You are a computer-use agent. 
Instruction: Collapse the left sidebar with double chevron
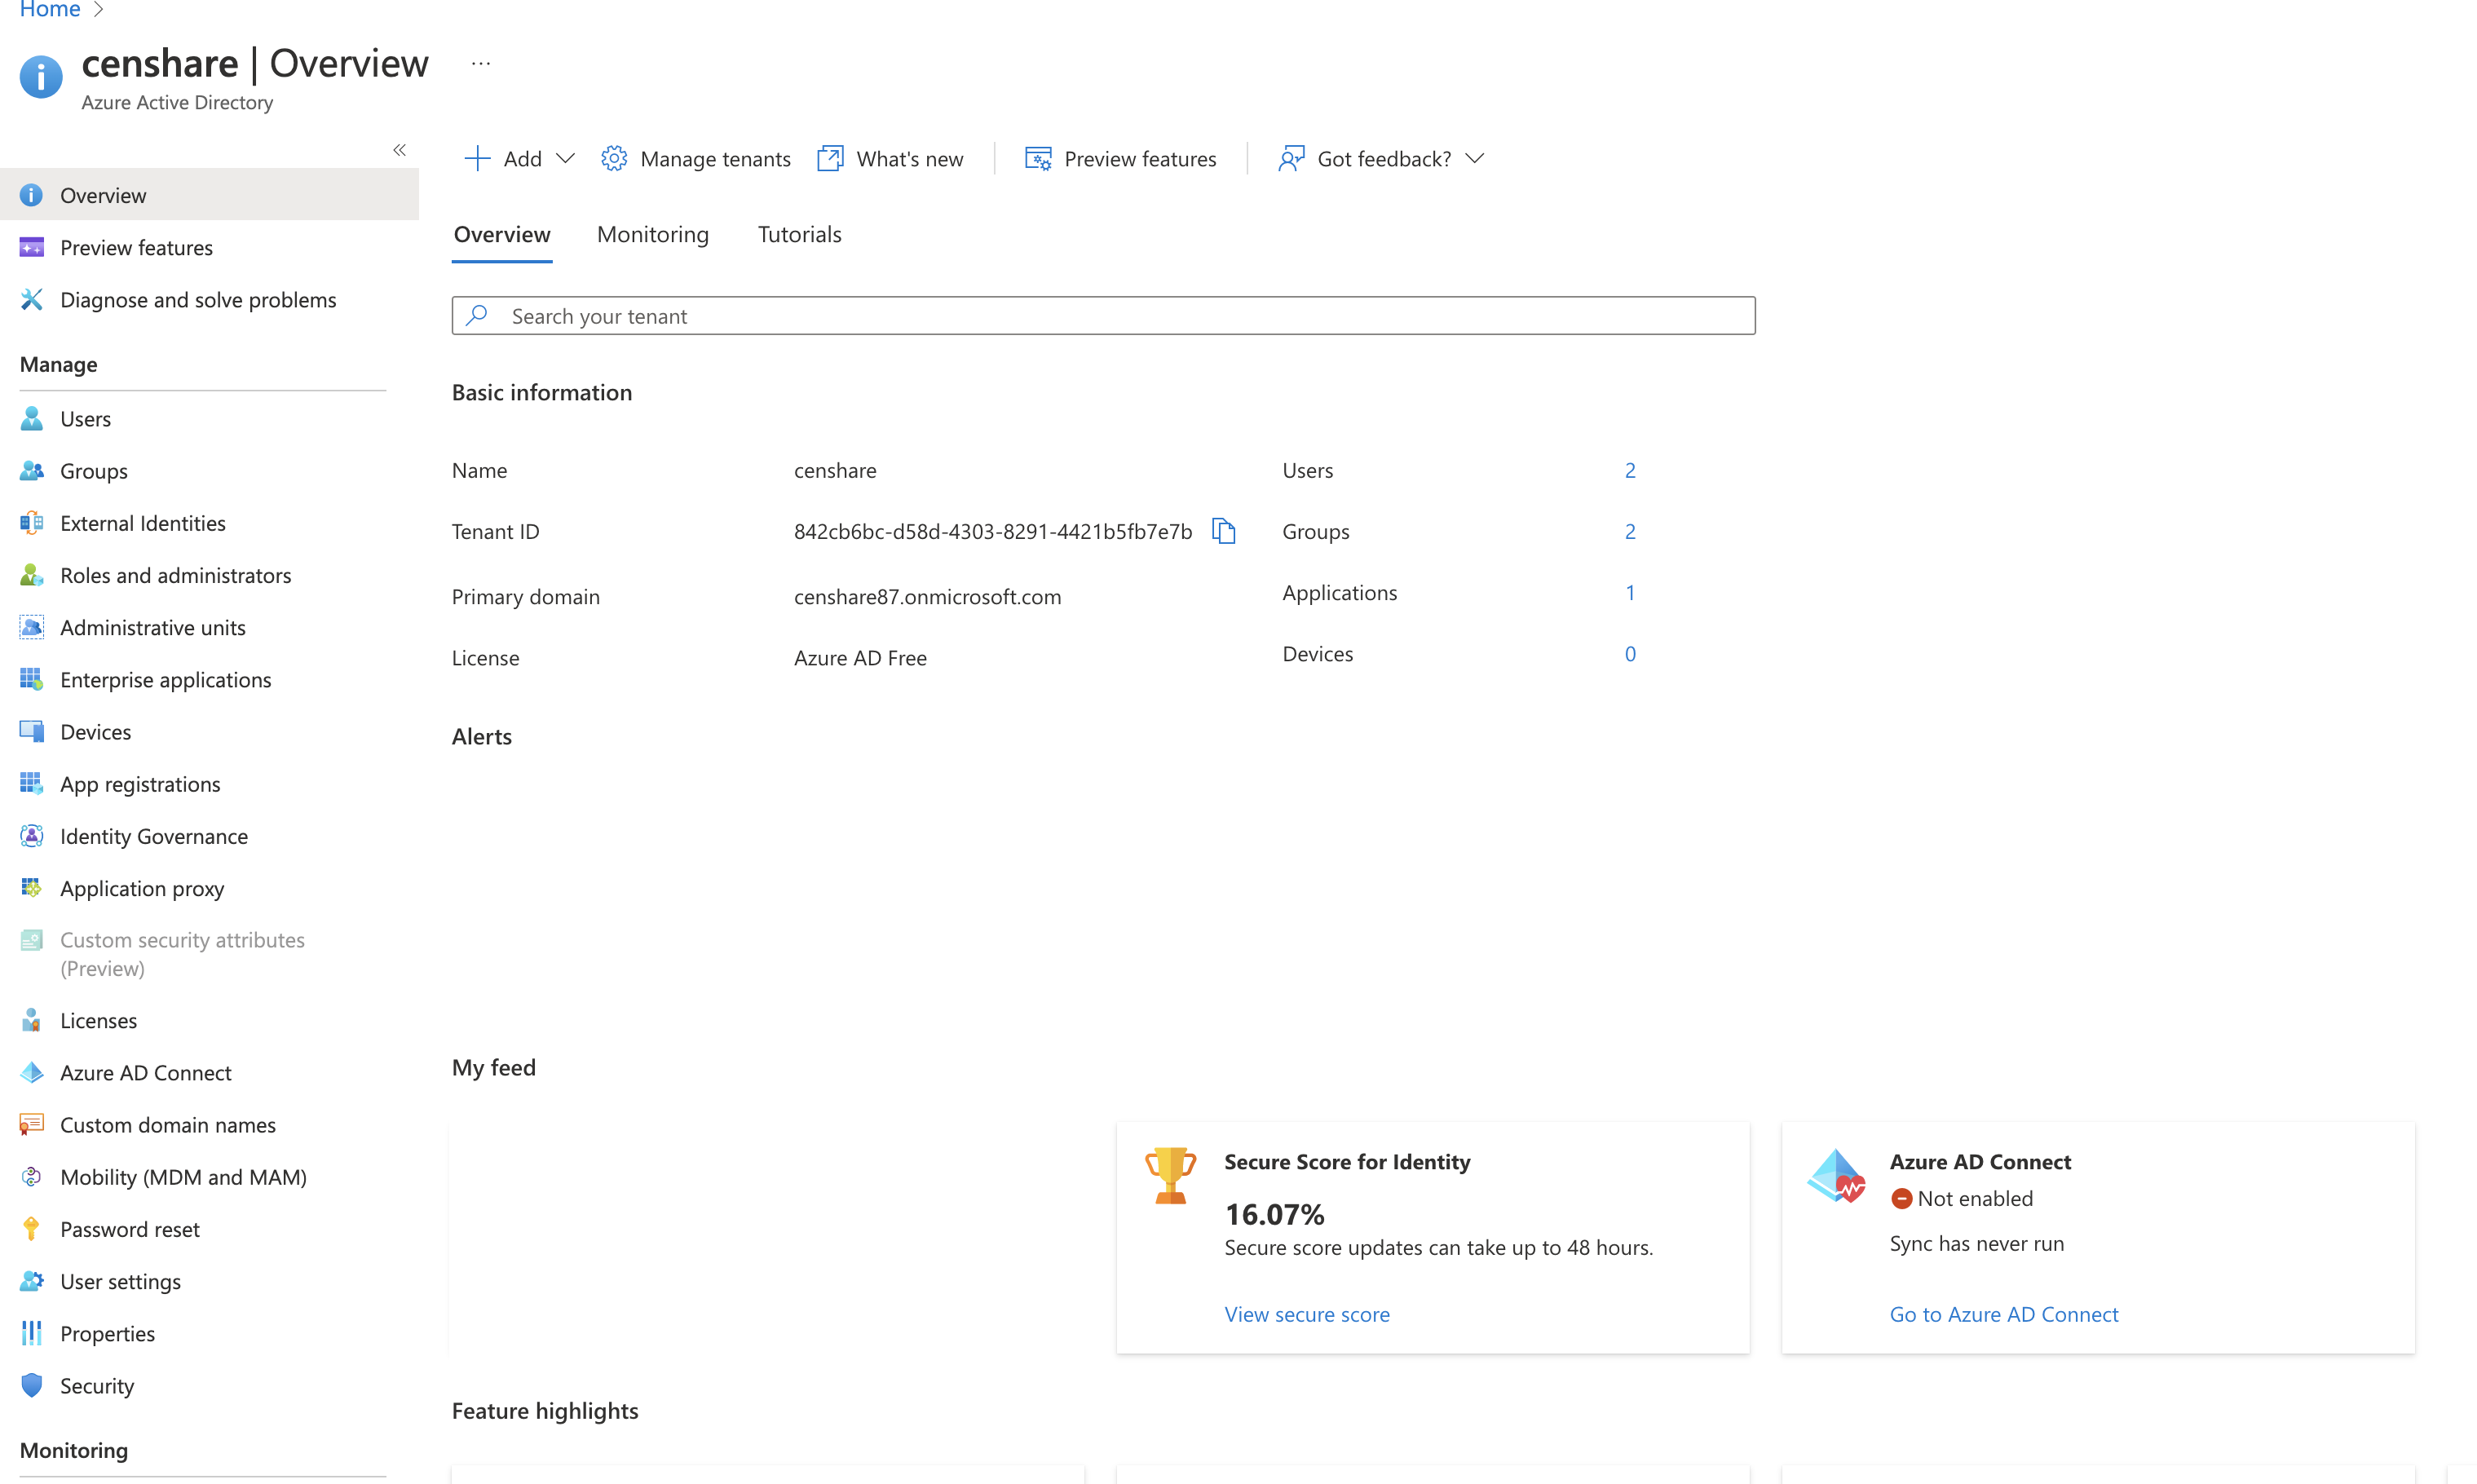(399, 150)
